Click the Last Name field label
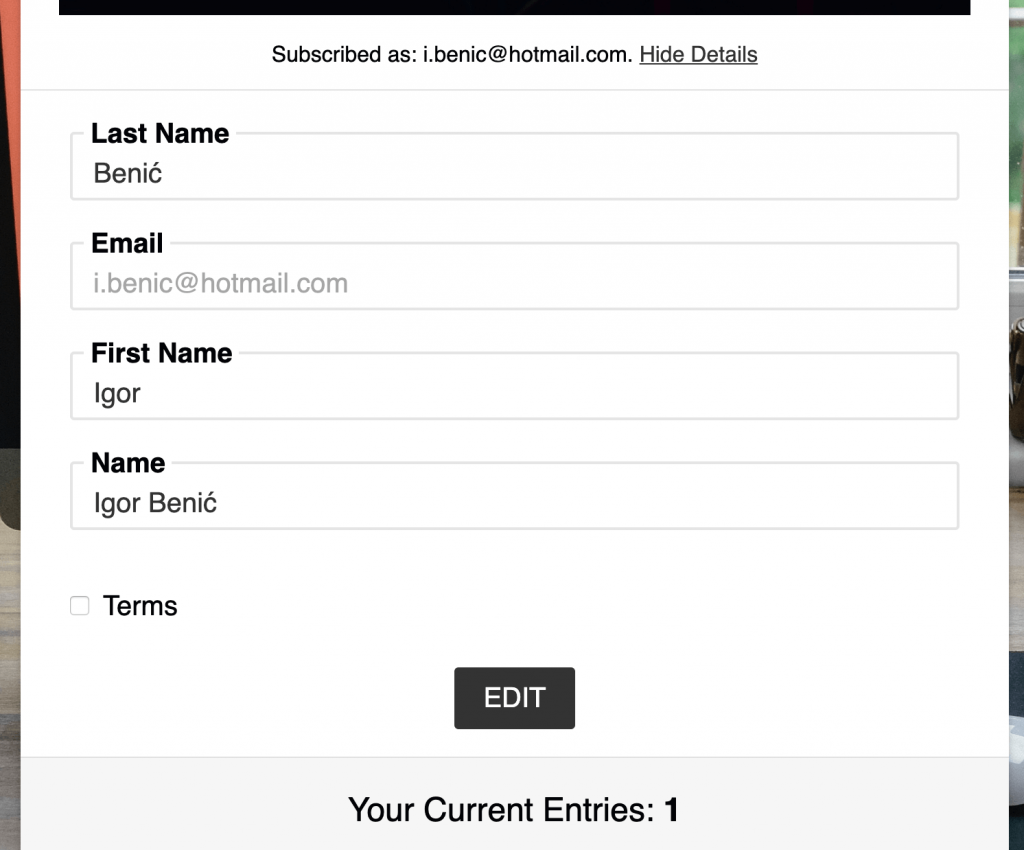 click(x=160, y=133)
